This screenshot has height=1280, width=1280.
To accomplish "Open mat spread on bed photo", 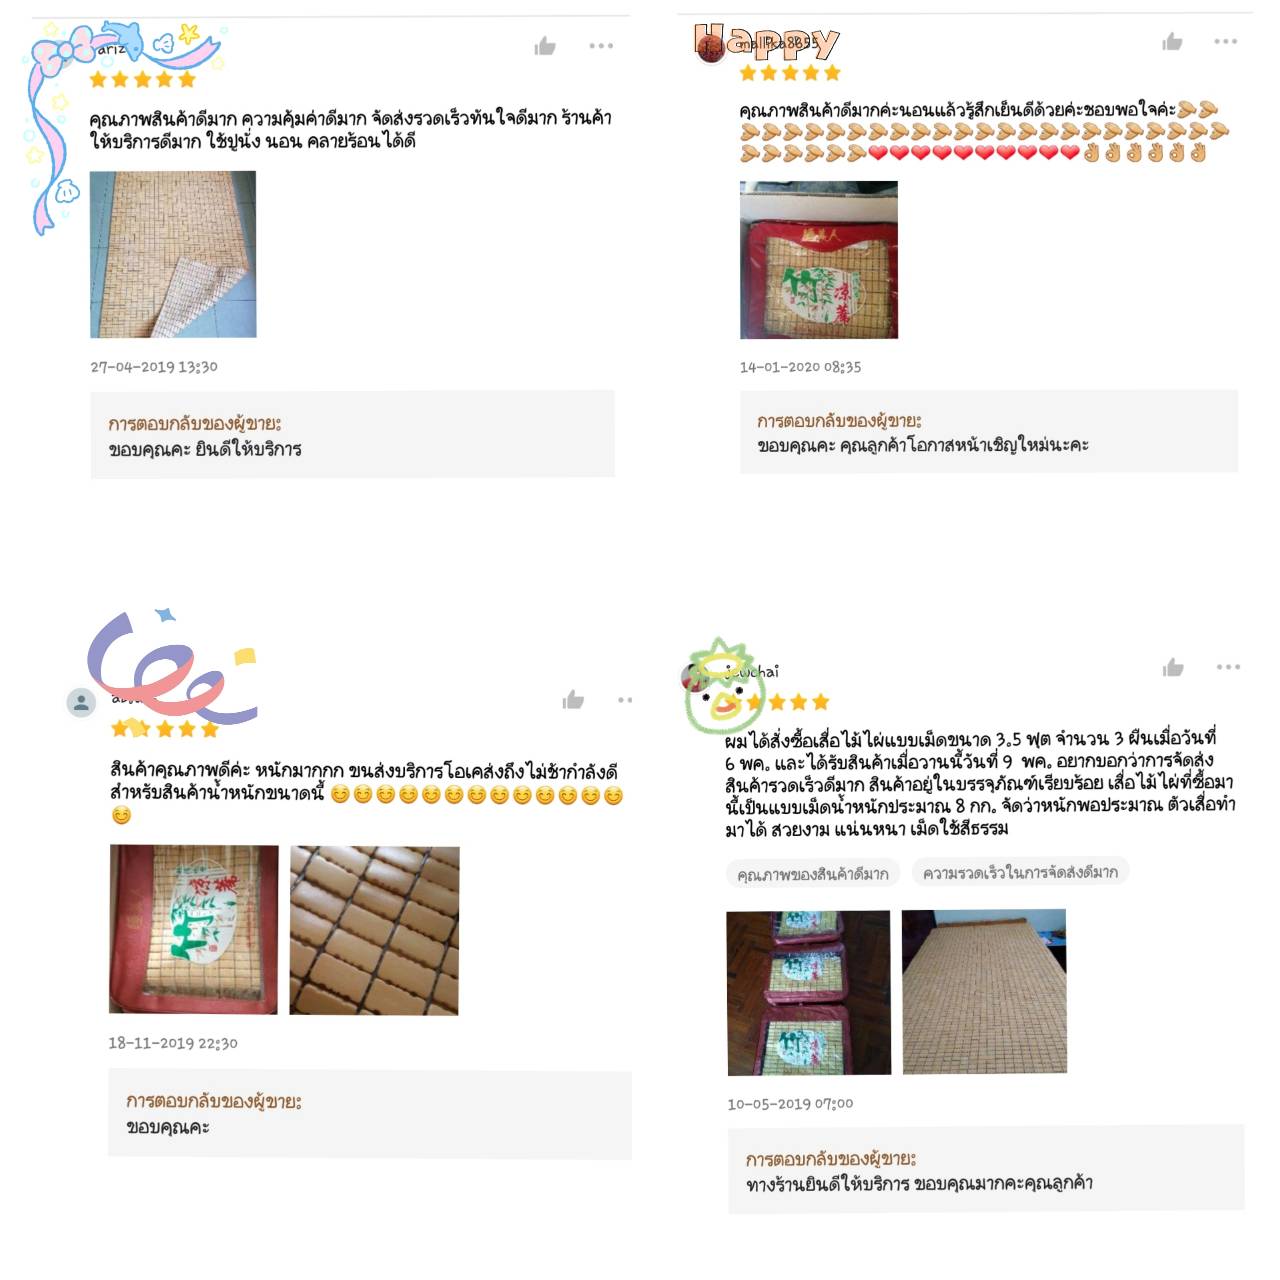I will pyautogui.click(x=984, y=992).
